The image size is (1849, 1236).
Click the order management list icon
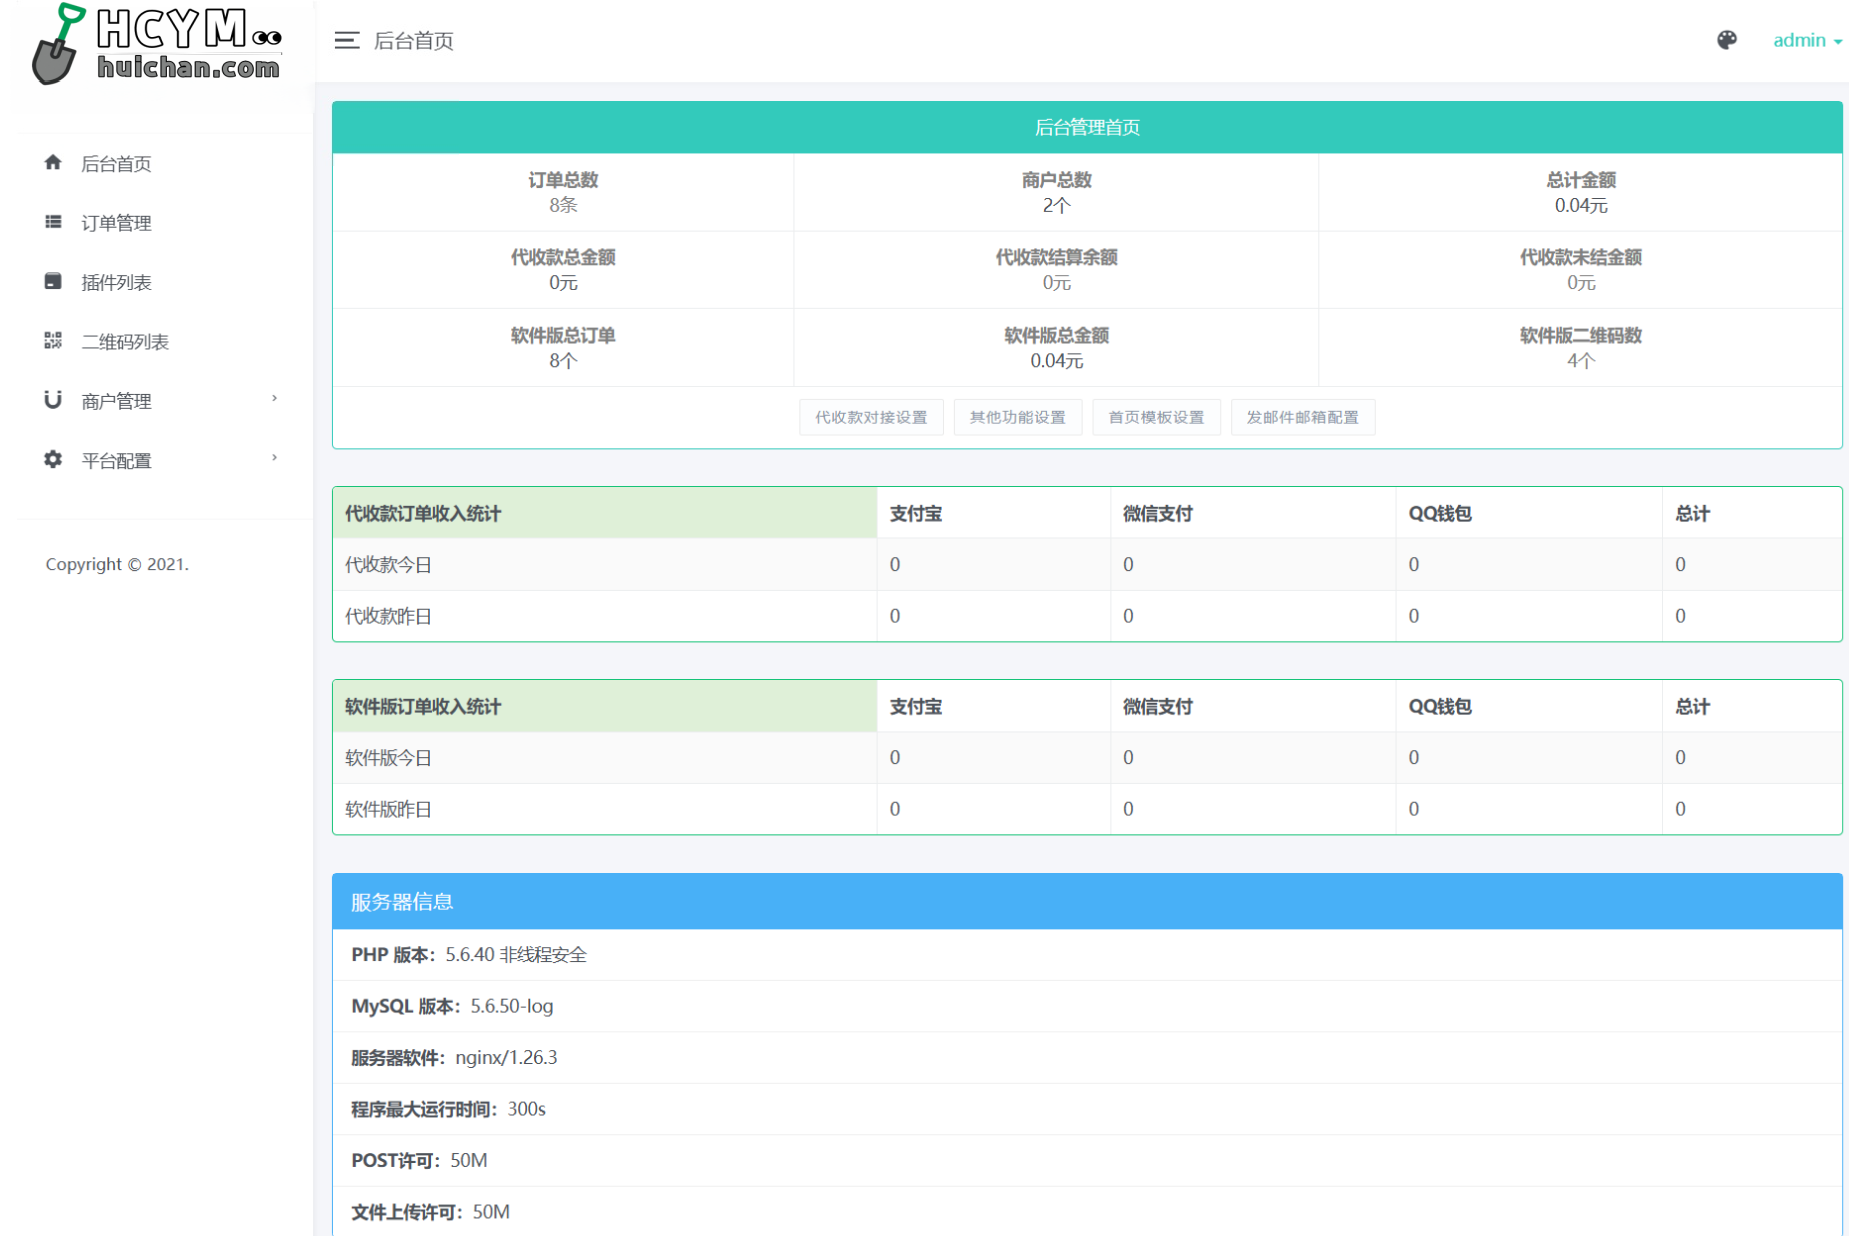click(x=53, y=222)
